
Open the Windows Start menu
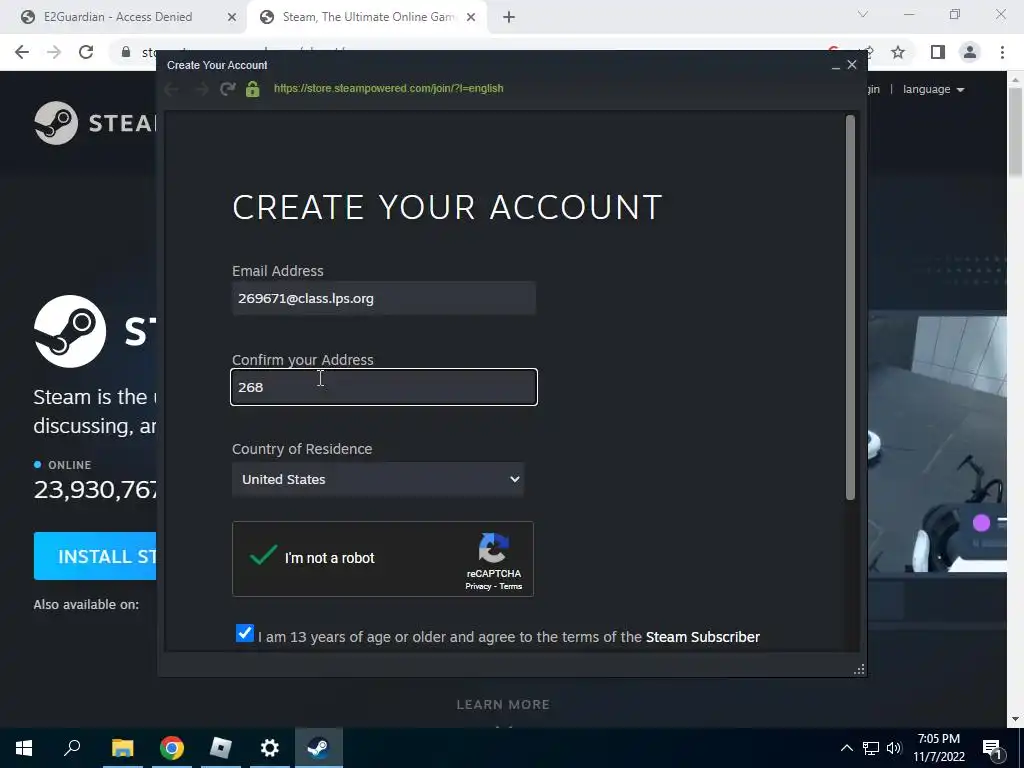24,748
